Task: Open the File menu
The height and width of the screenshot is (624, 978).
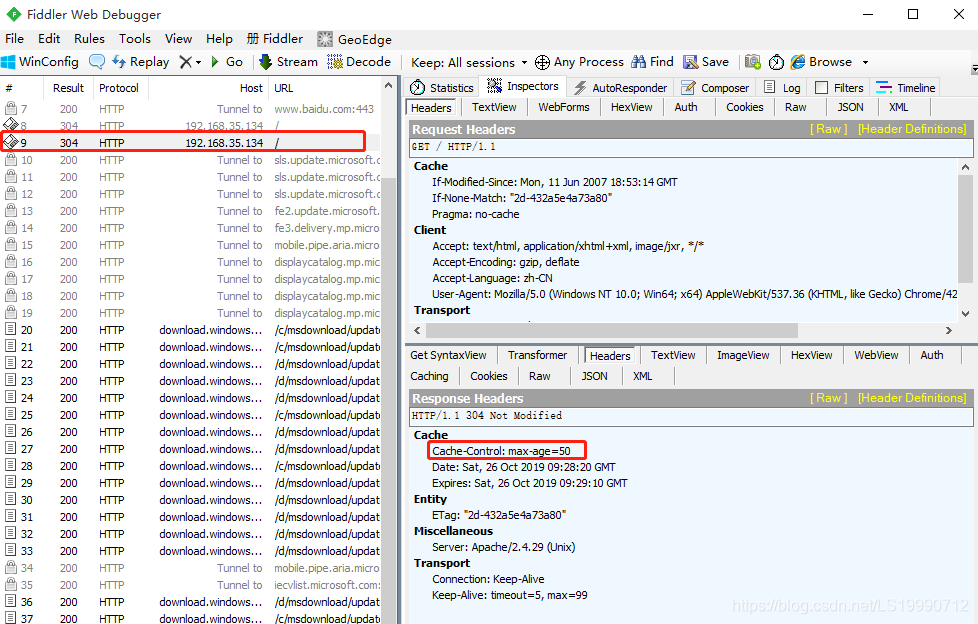Action: pyautogui.click(x=14, y=39)
